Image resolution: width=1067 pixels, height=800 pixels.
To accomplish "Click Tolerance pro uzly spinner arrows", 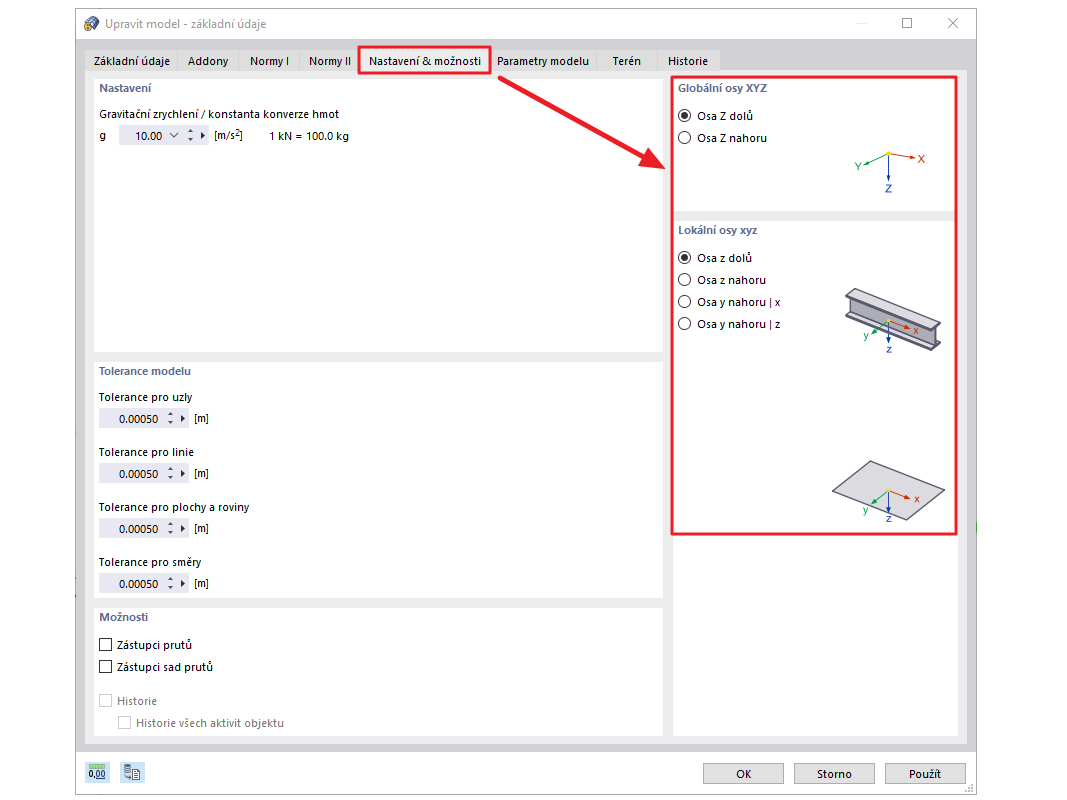I will coord(170,418).
